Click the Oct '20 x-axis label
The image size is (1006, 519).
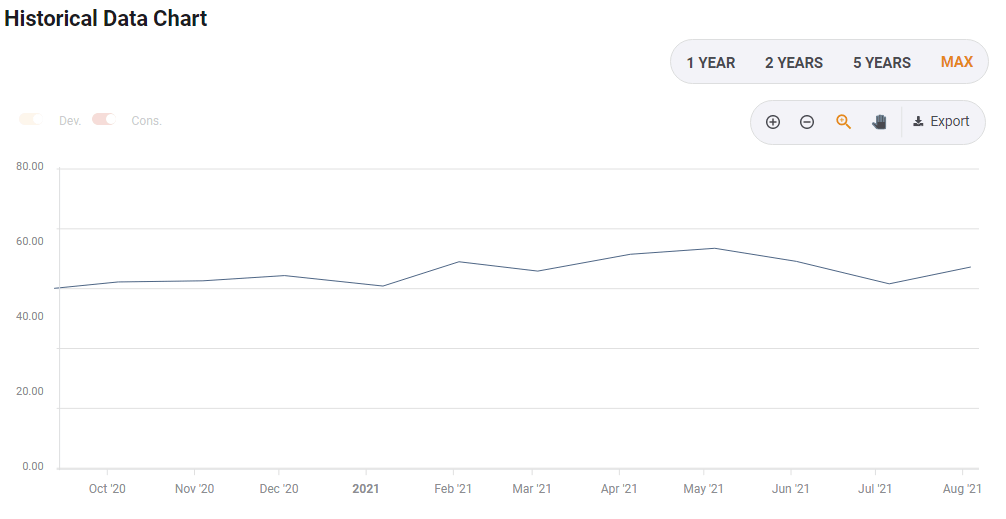(107, 489)
